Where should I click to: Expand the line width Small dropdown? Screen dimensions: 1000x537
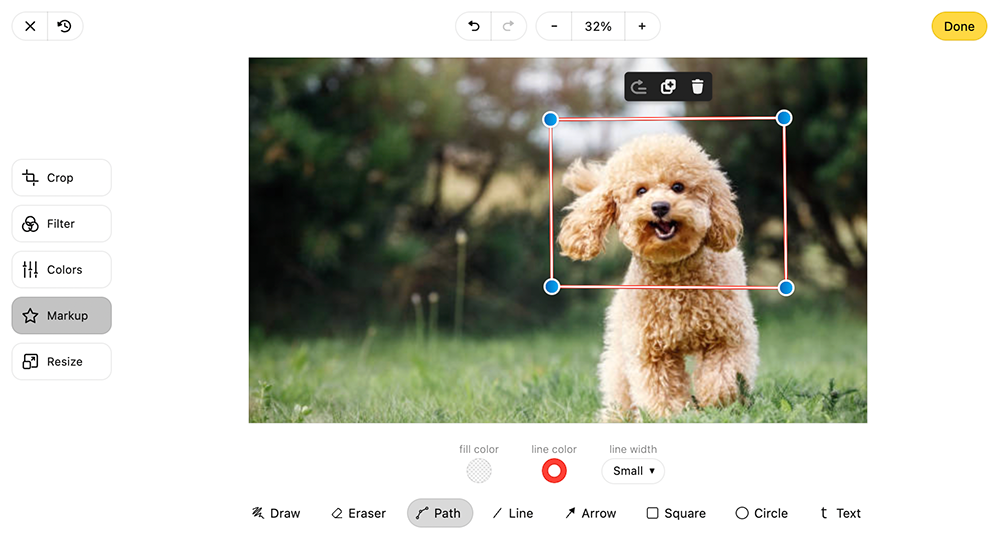[x=633, y=471]
